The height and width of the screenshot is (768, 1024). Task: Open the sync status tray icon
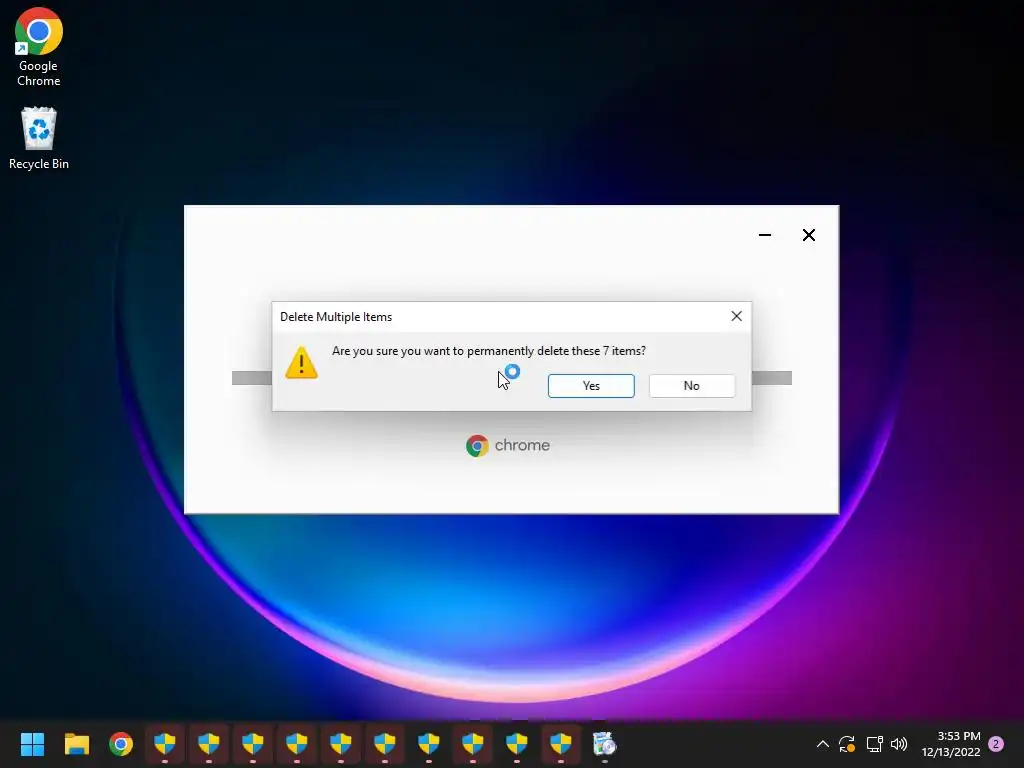tap(847, 744)
